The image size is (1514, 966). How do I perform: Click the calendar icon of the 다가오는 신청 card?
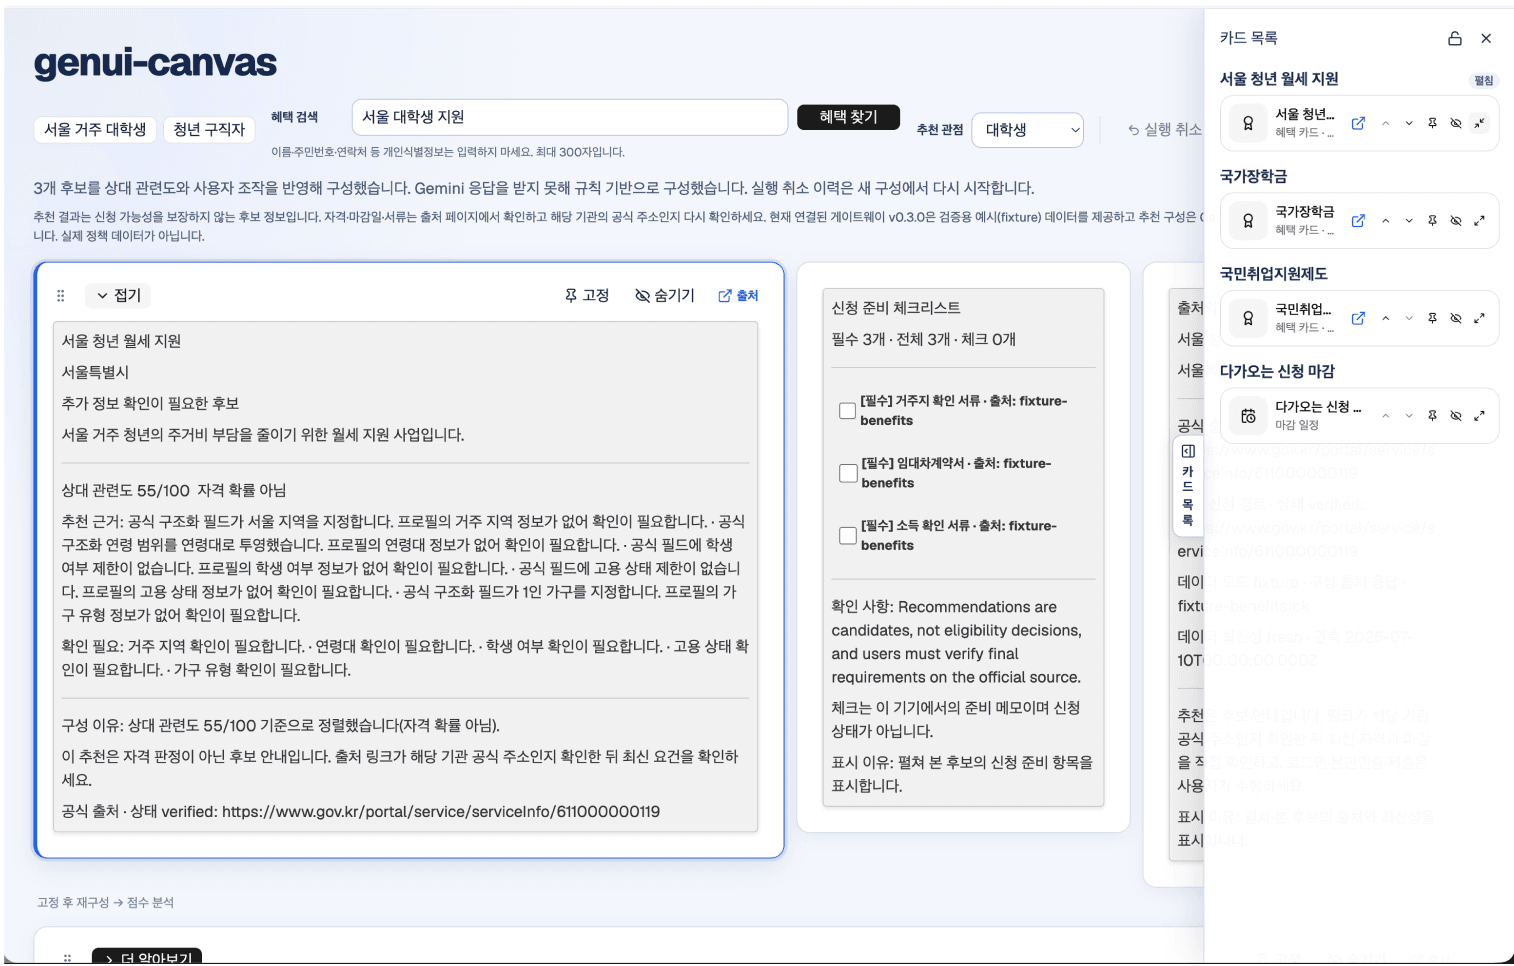tap(1248, 416)
